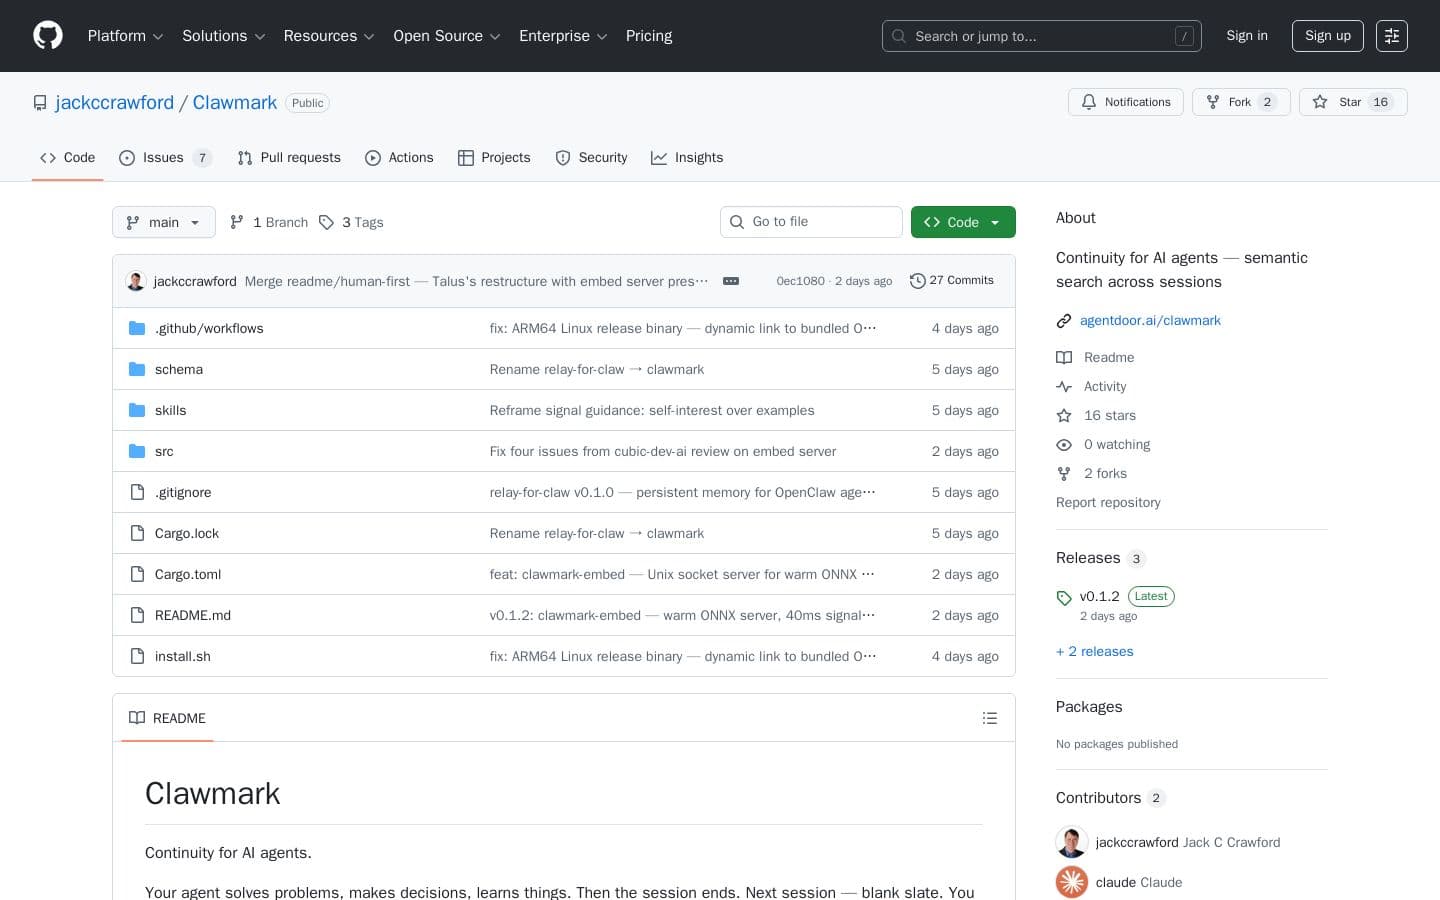Click the link icon beside agentdoor.ai/clawmark
This screenshot has height=900, width=1440.
(x=1064, y=320)
